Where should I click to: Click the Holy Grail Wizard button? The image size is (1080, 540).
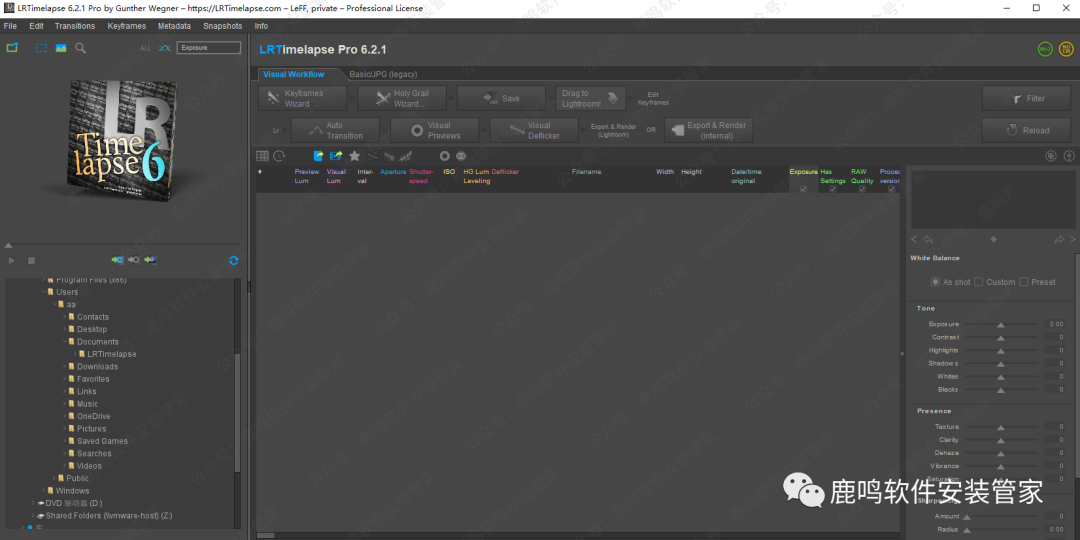402,98
